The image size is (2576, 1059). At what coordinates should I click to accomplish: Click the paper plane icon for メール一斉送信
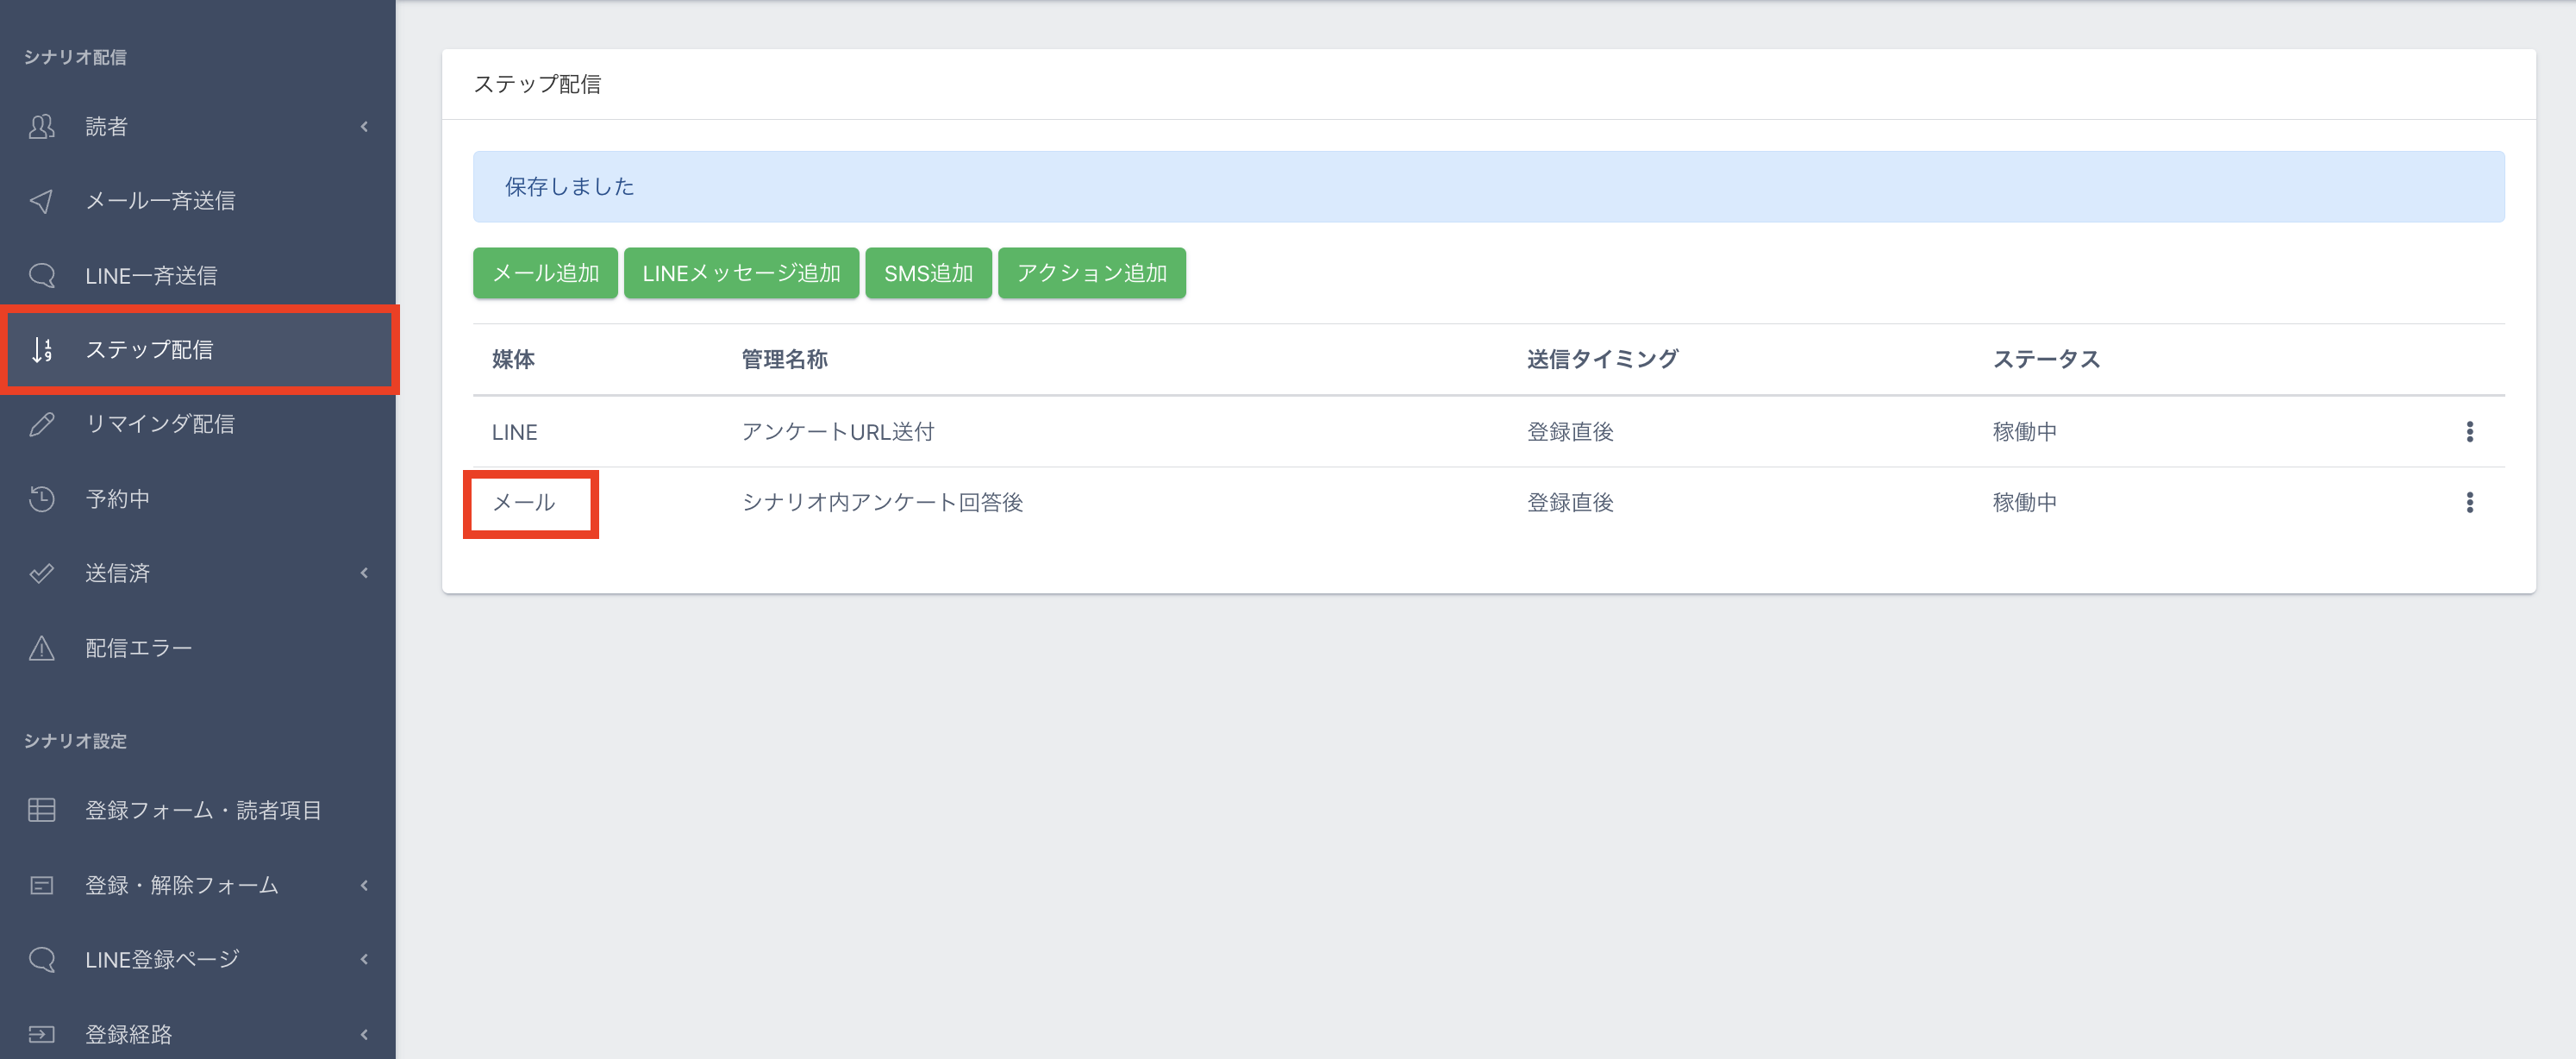(x=42, y=201)
